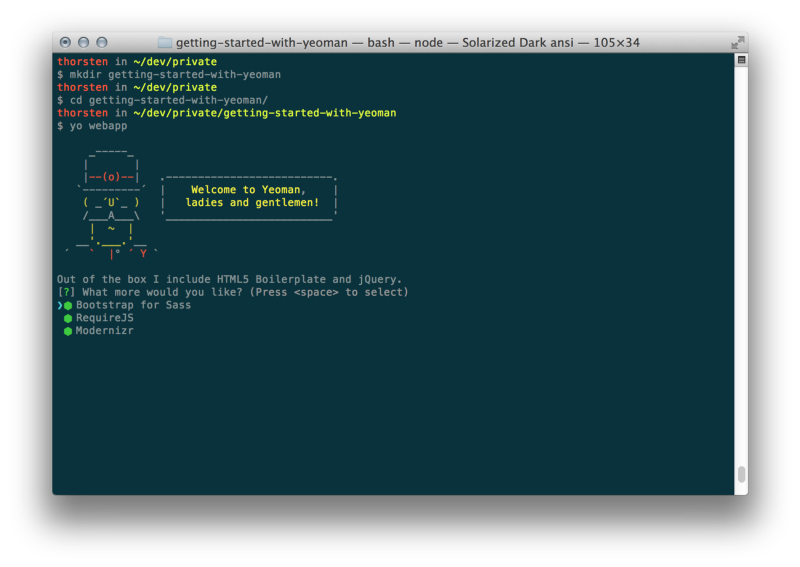The height and width of the screenshot is (567, 800).
Task: Click the split pane icon above the scrollbar
Action: (741, 60)
